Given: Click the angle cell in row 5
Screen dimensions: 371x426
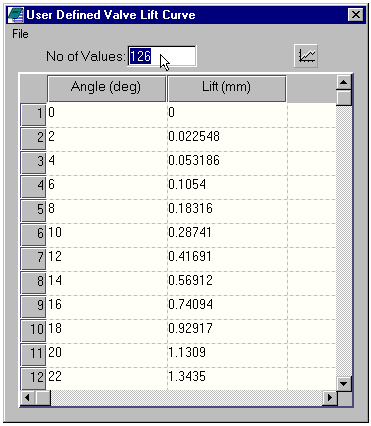Looking at the screenshot, I should (x=107, y=210).
